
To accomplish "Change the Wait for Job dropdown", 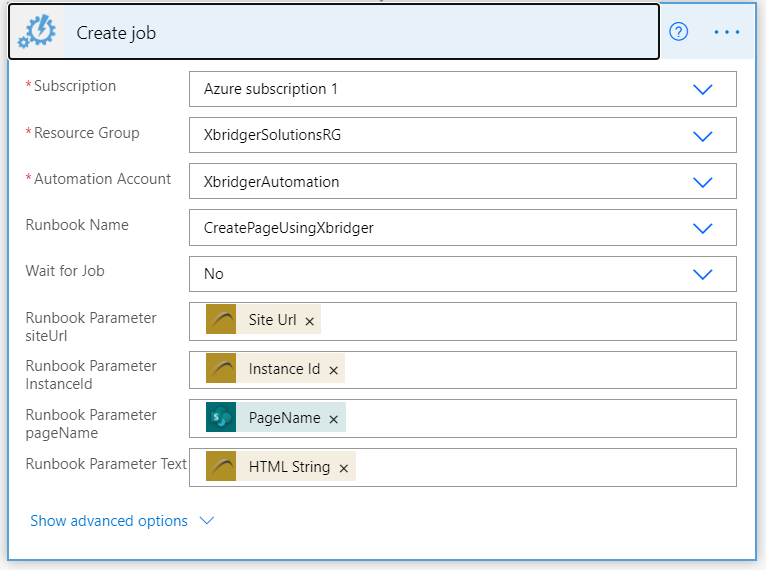I will 463,274.
